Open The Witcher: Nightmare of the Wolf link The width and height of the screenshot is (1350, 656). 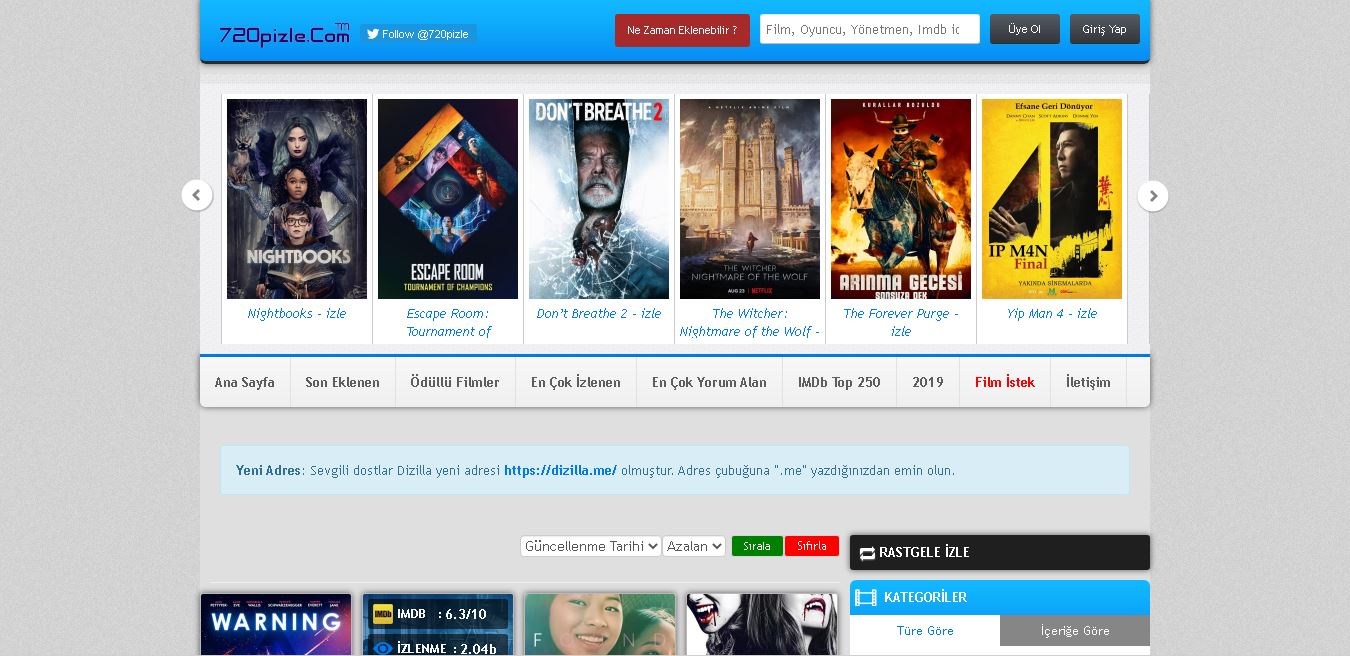(750, 322)
